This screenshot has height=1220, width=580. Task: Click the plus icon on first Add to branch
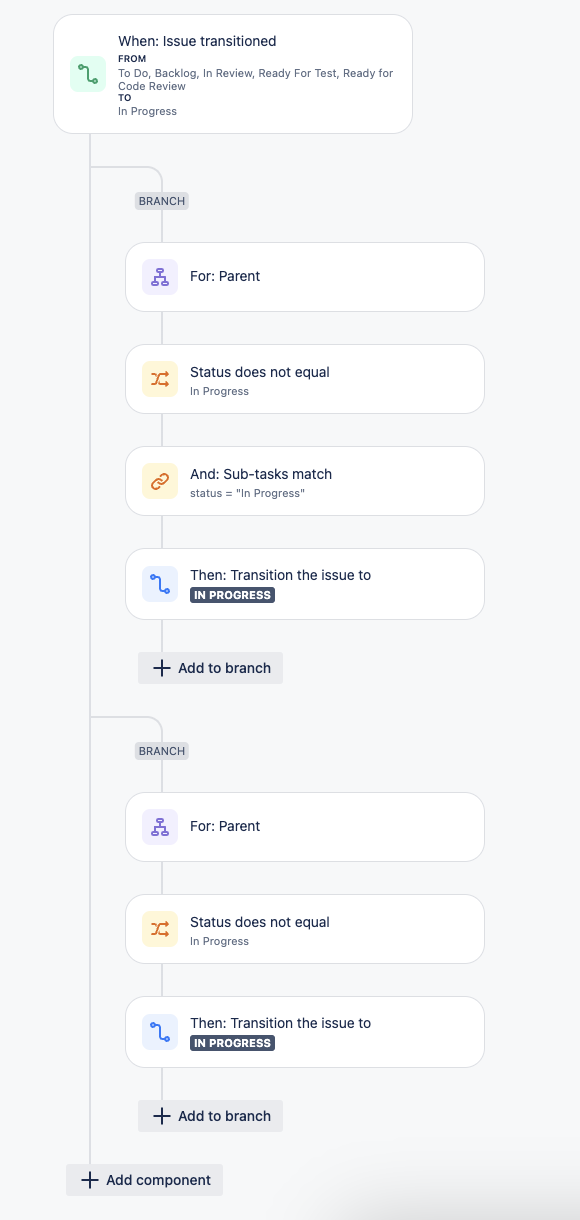pyautogui.click(x=161, y=667)
